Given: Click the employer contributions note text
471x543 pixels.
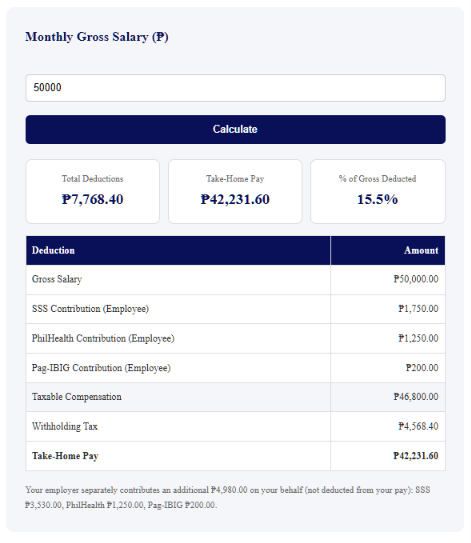Looking at the screenshot, I should (228, 498).
